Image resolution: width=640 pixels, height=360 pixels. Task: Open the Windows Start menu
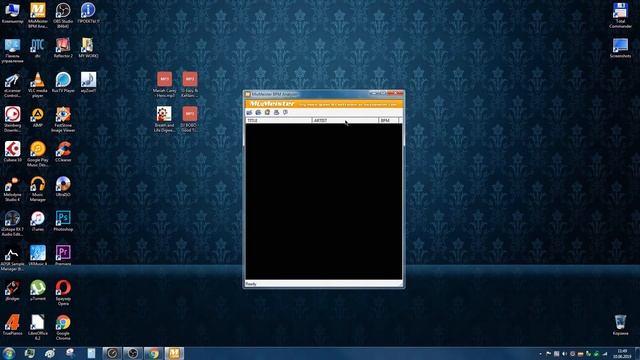click(x=9, y=353)
